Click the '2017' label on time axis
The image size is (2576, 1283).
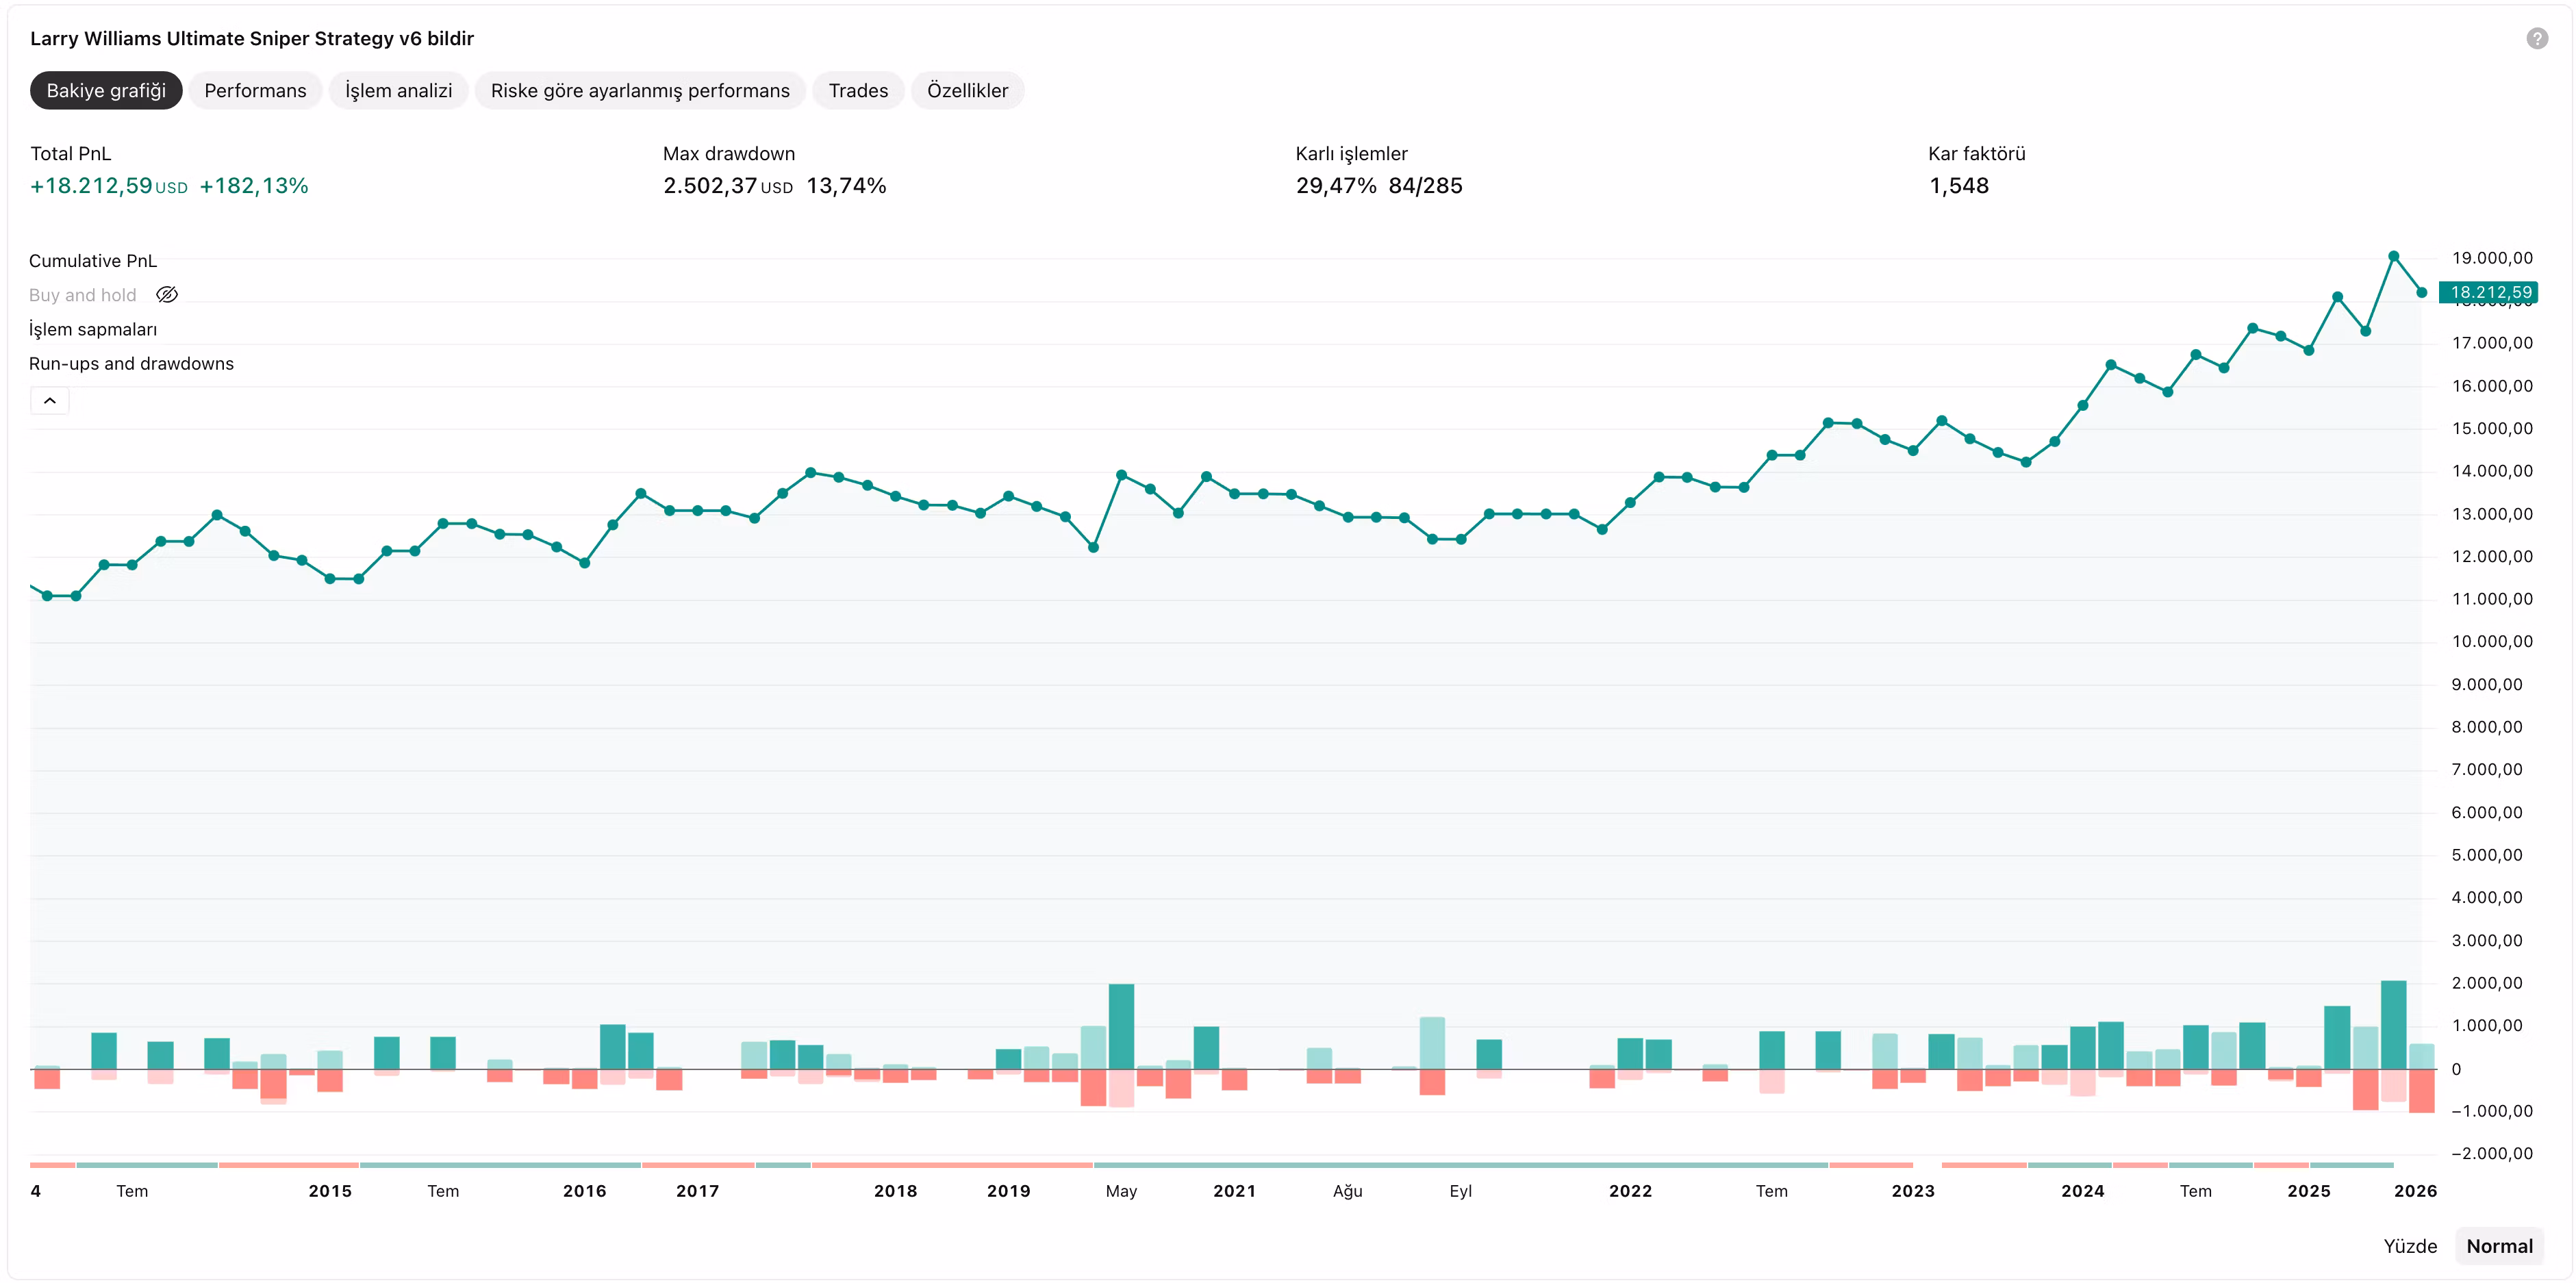[698, 1191]
